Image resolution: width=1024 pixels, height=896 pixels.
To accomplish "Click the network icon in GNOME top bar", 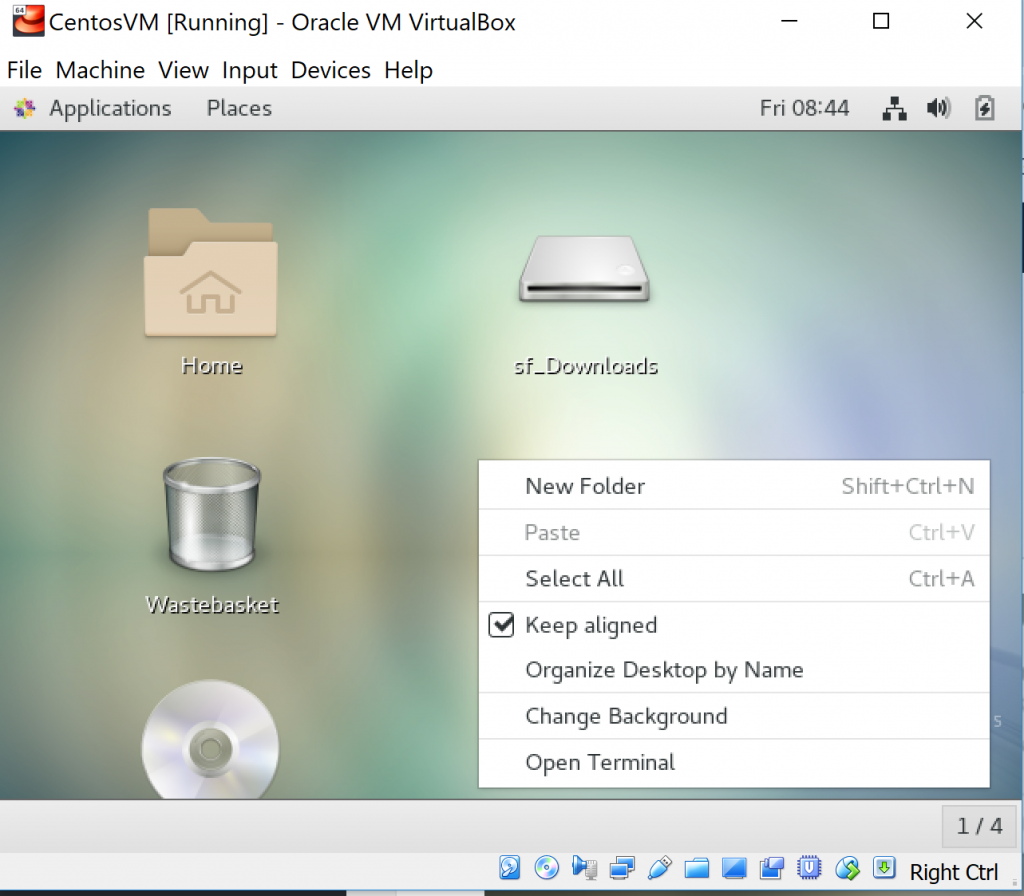I will [x=894, y=108].
